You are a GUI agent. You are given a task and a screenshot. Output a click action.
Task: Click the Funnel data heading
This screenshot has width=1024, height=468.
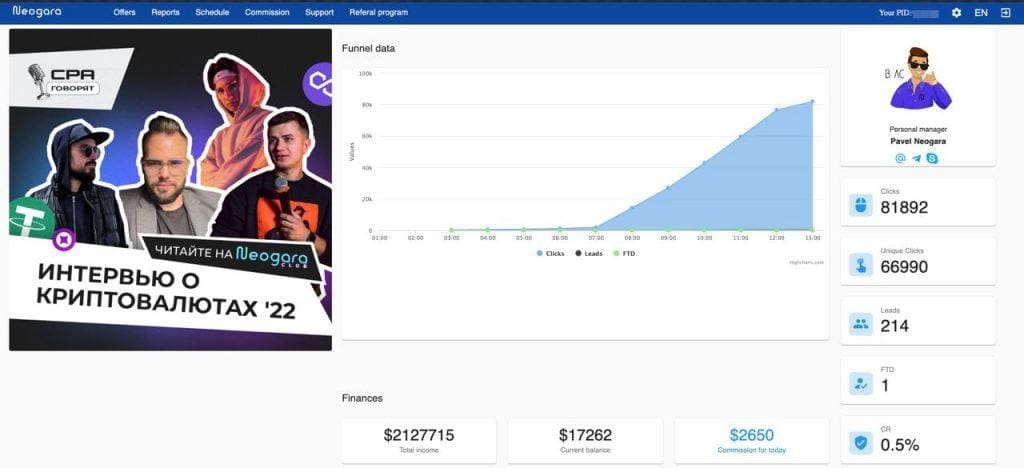click(368, 48)
